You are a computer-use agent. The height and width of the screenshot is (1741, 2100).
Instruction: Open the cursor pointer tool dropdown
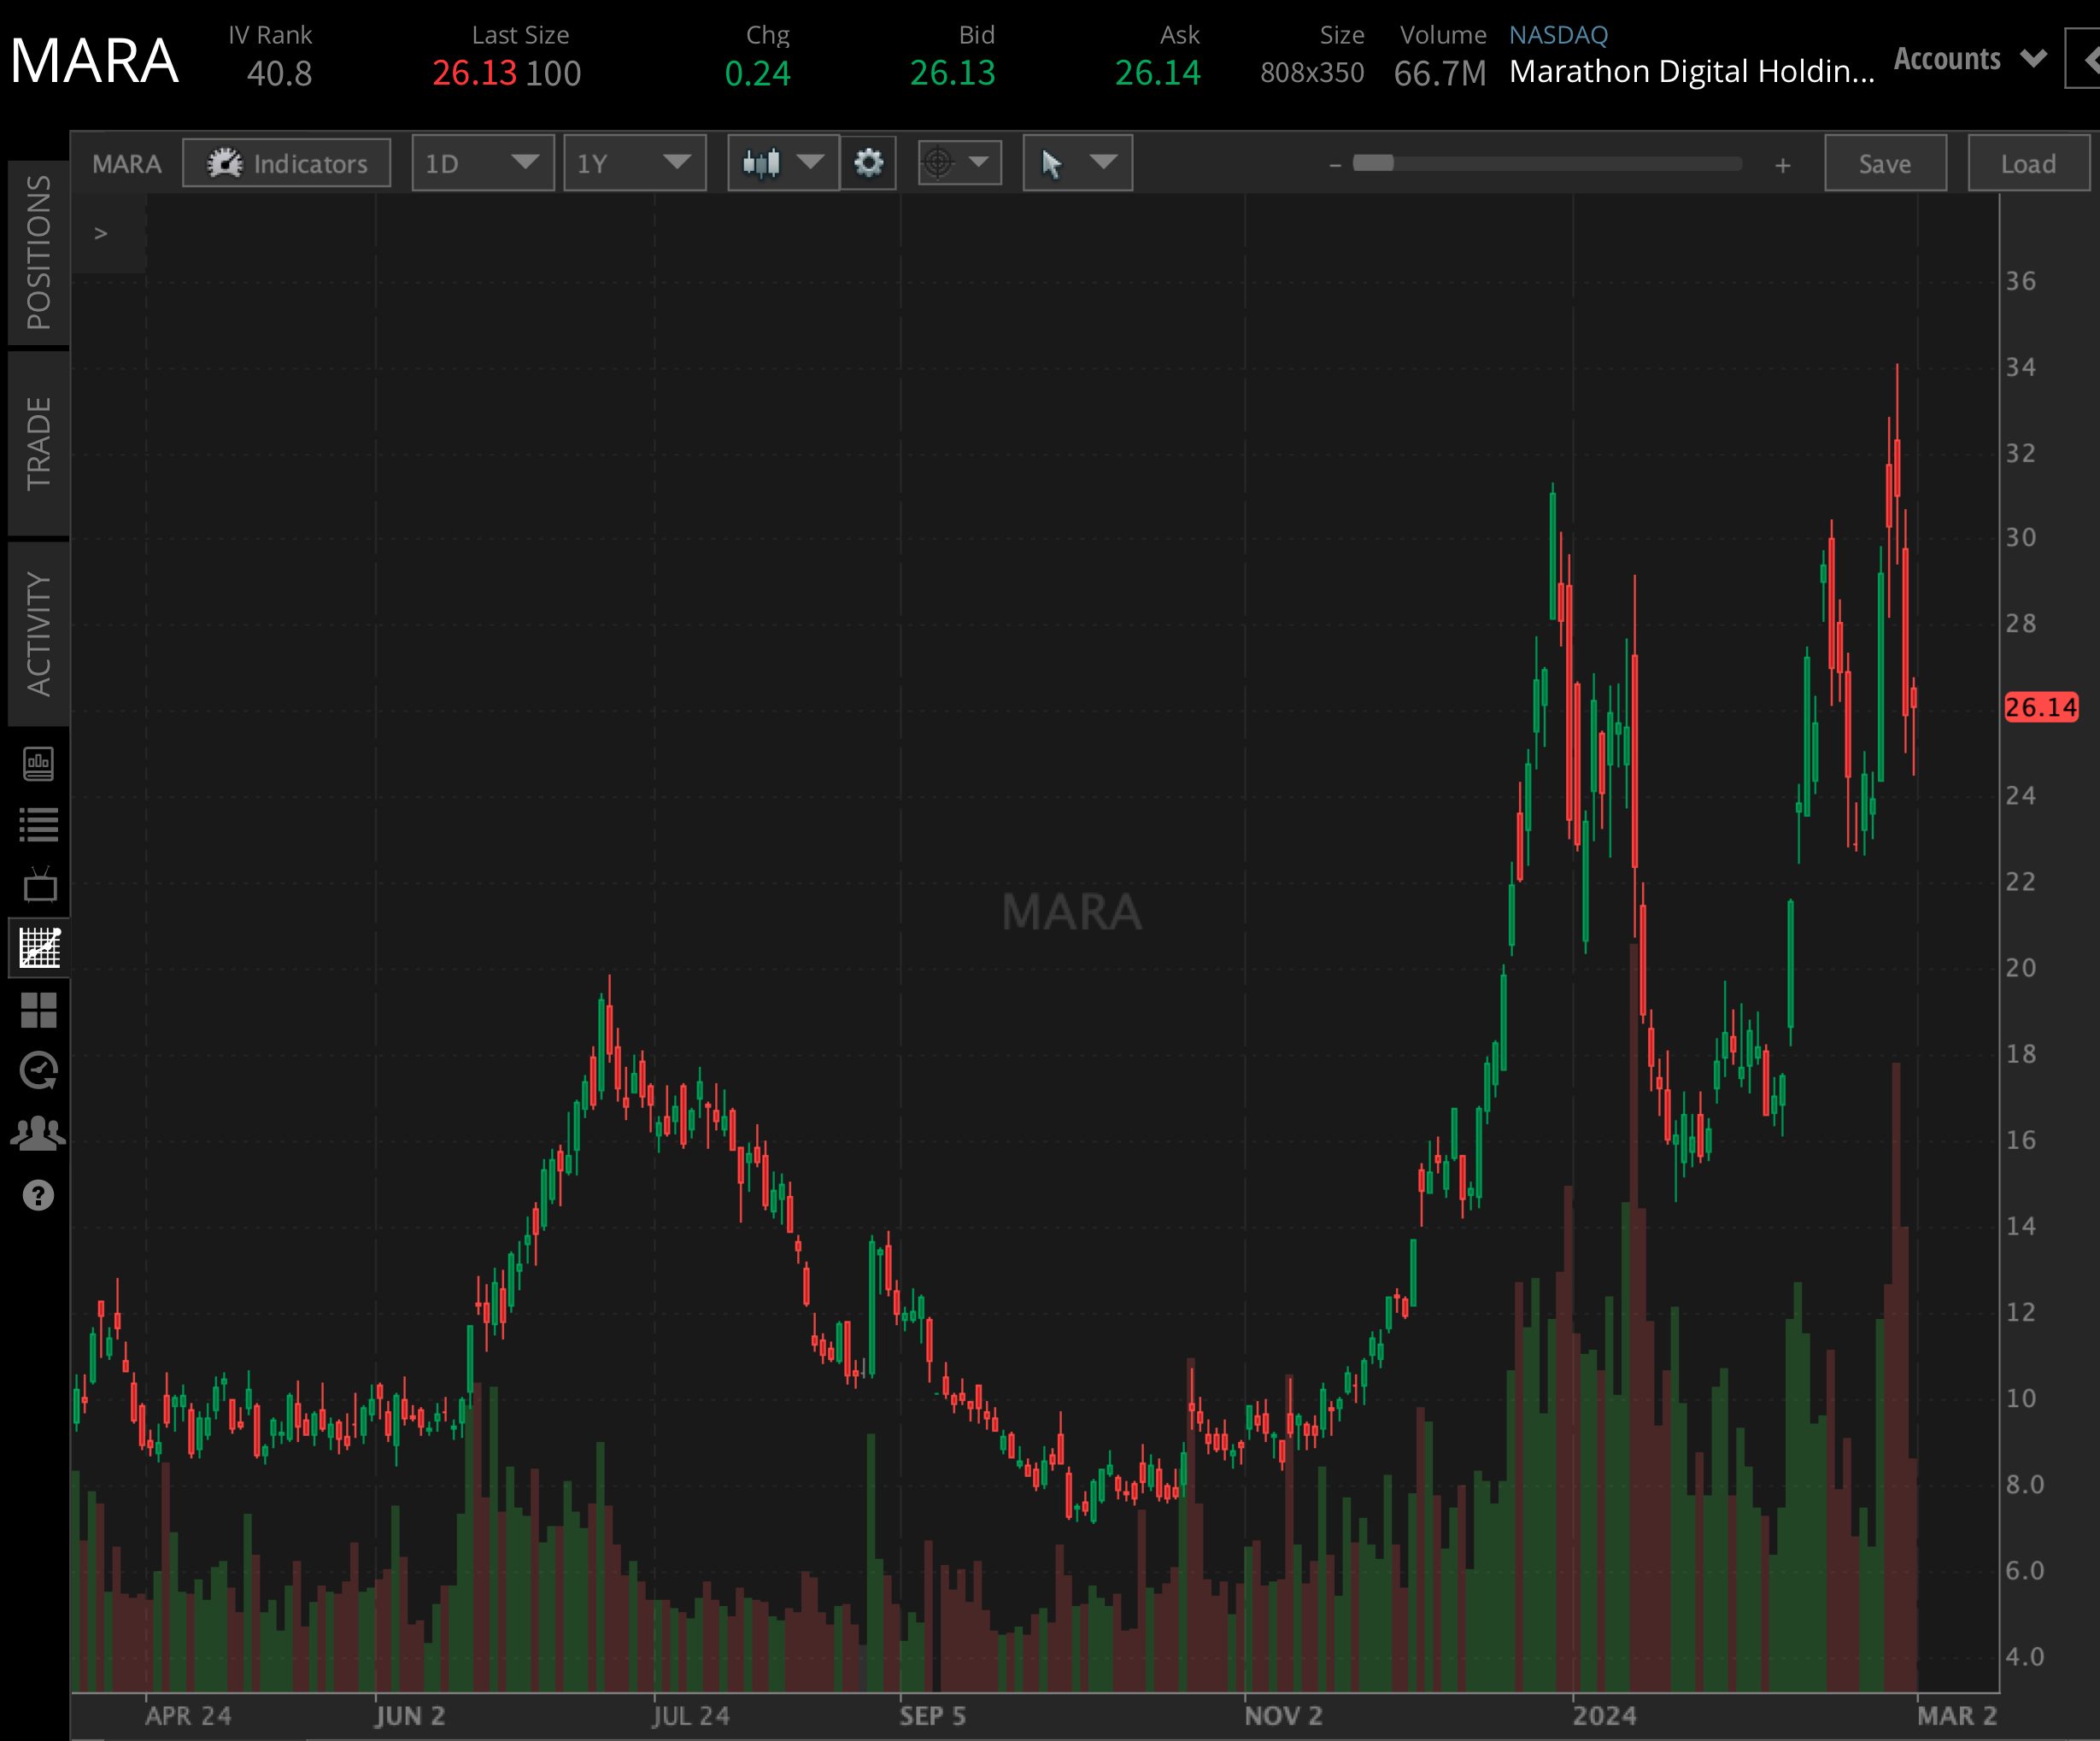point(1077,163)
